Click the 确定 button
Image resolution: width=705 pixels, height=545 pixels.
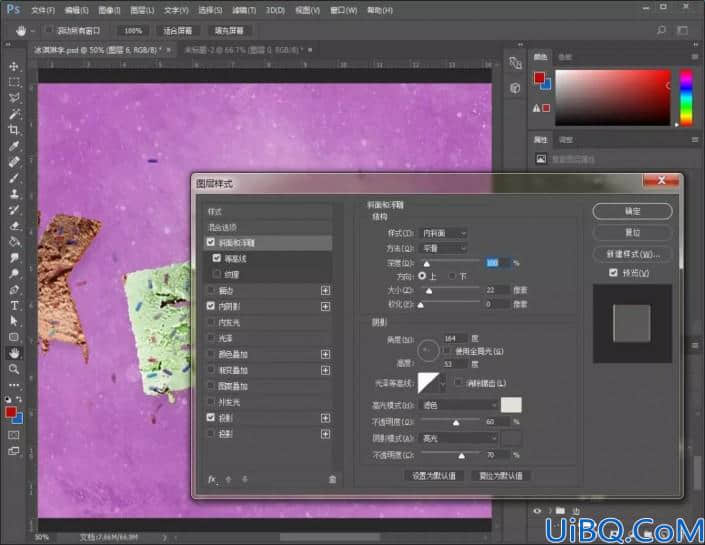click(x=632, y=211)
